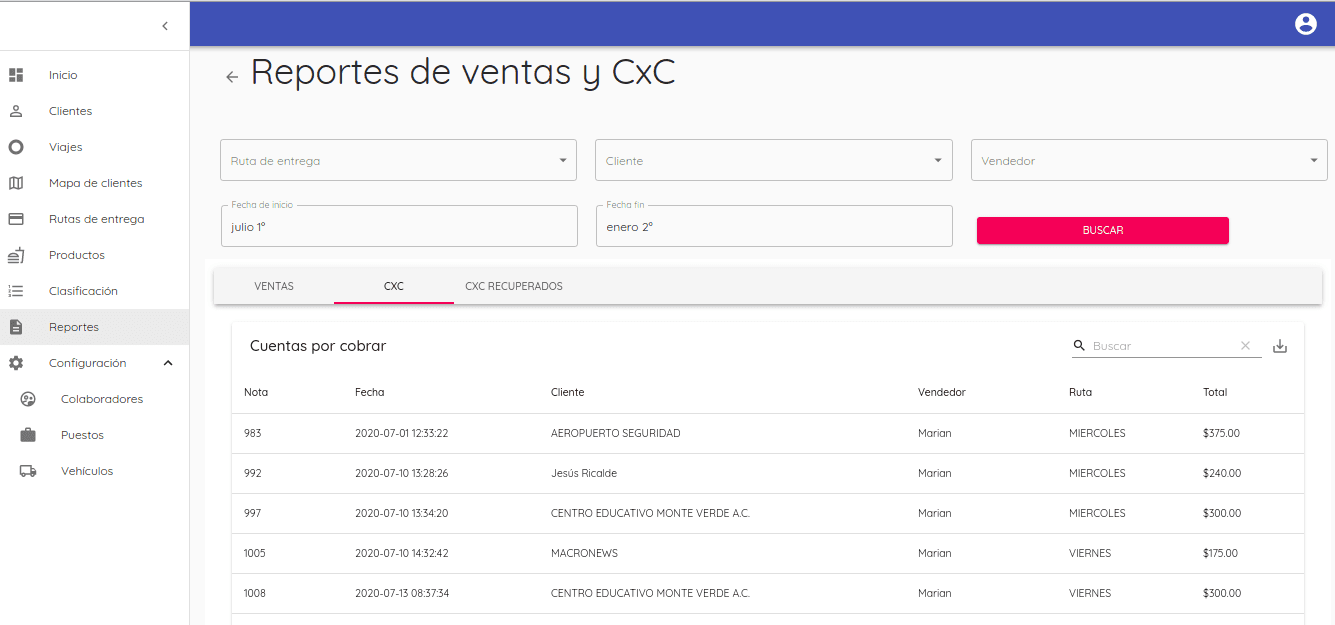Click the Cuentas por cobrar heading
The image size is (1335, 625).
coord(318,346)
